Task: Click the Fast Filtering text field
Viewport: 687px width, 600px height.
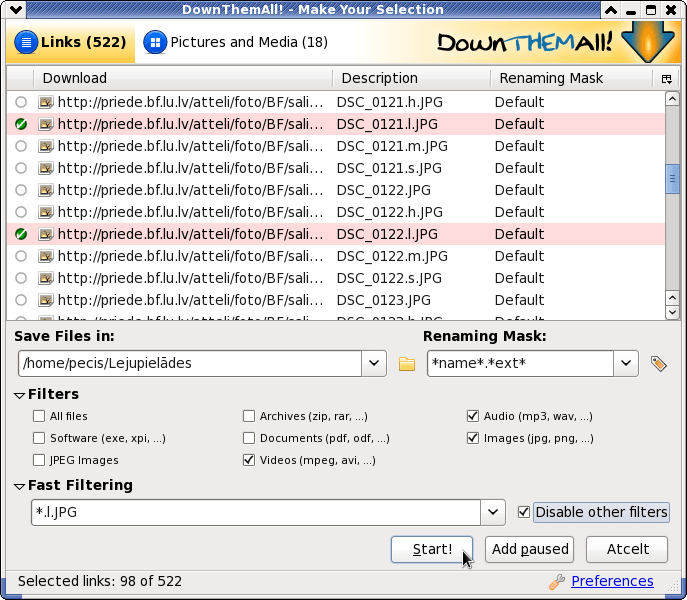Action: (256, 512)
